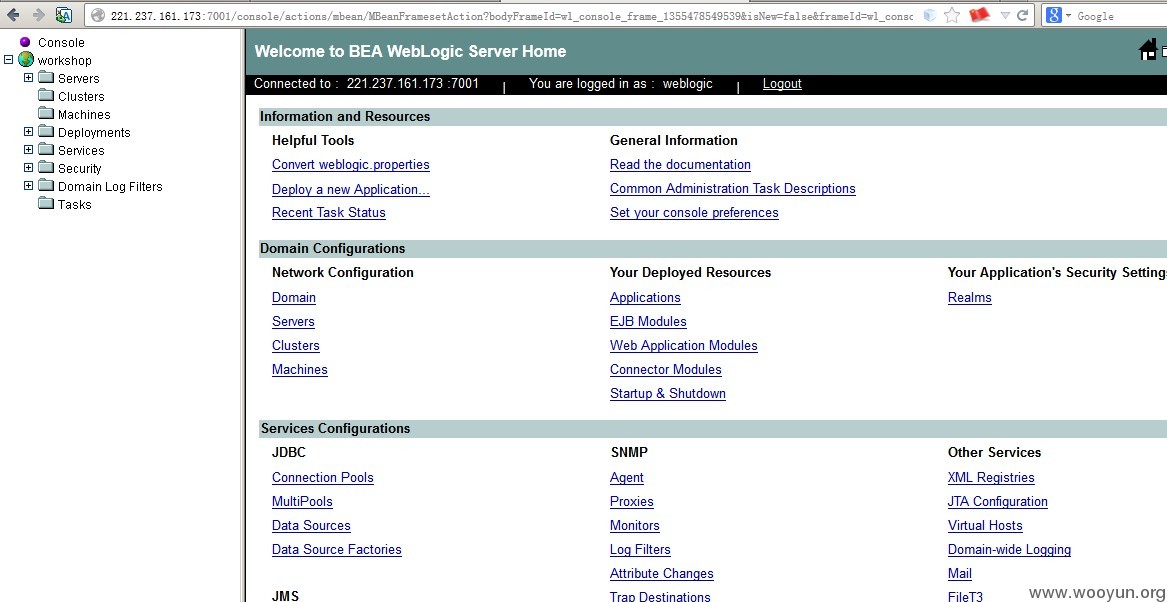Open the MultiPools link
Screen dimensions: 1167x602
pos(302,502)
